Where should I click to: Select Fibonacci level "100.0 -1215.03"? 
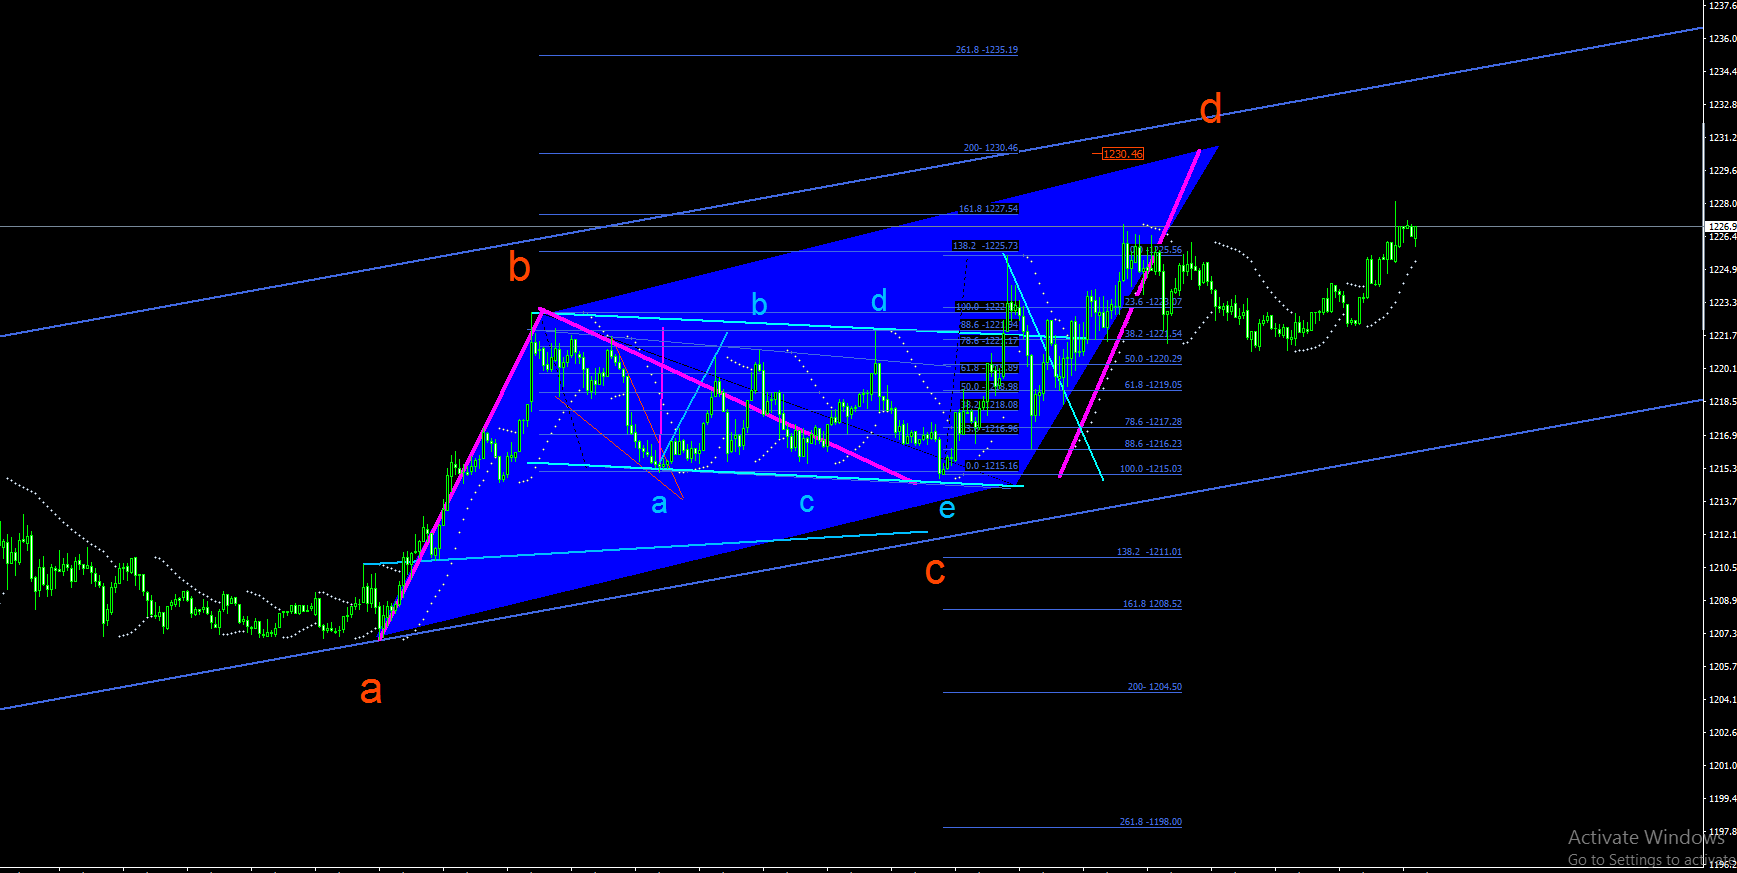coord(1151,469)
